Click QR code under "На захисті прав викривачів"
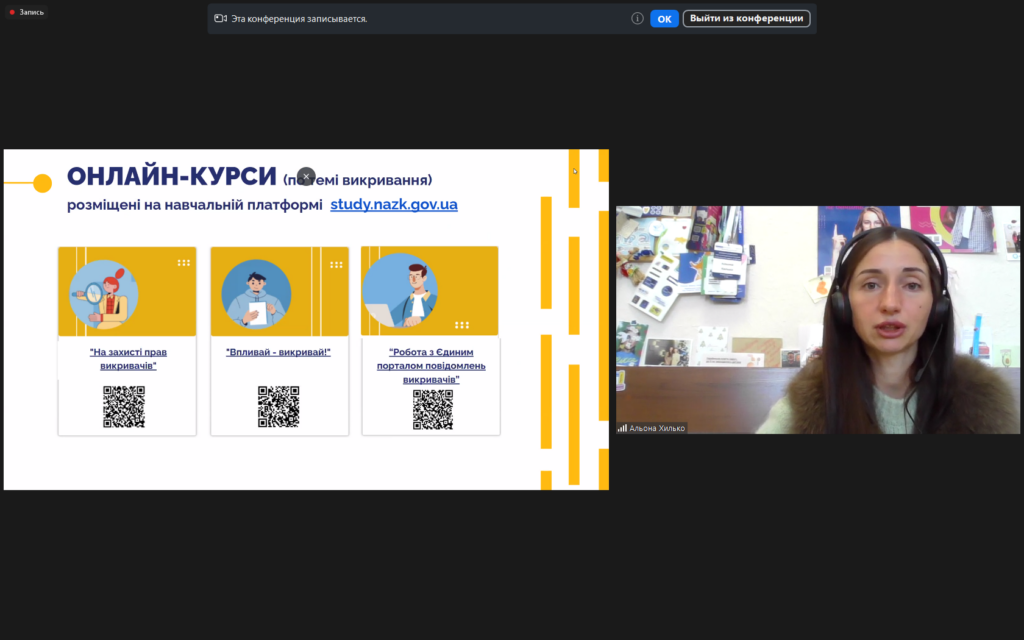1024x640 pixels. click(124, 407)
